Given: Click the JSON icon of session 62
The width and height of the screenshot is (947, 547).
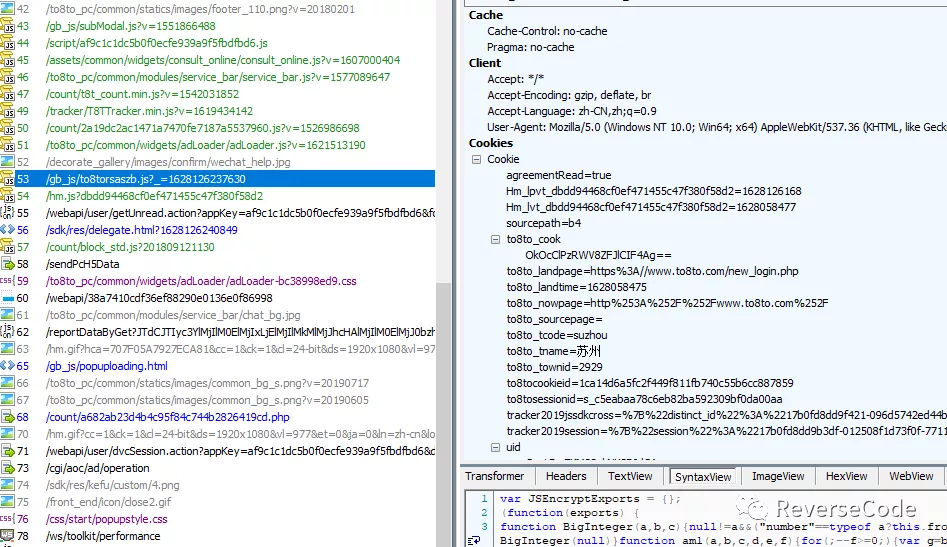Looking at the screenshot, I should (x=7, y=331).
